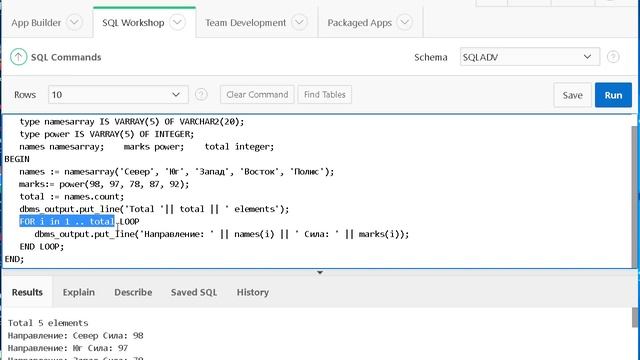Screen dimensions: 640x360
Task: Expand the App Builder dropdown chevron
Action: [74, 22]
